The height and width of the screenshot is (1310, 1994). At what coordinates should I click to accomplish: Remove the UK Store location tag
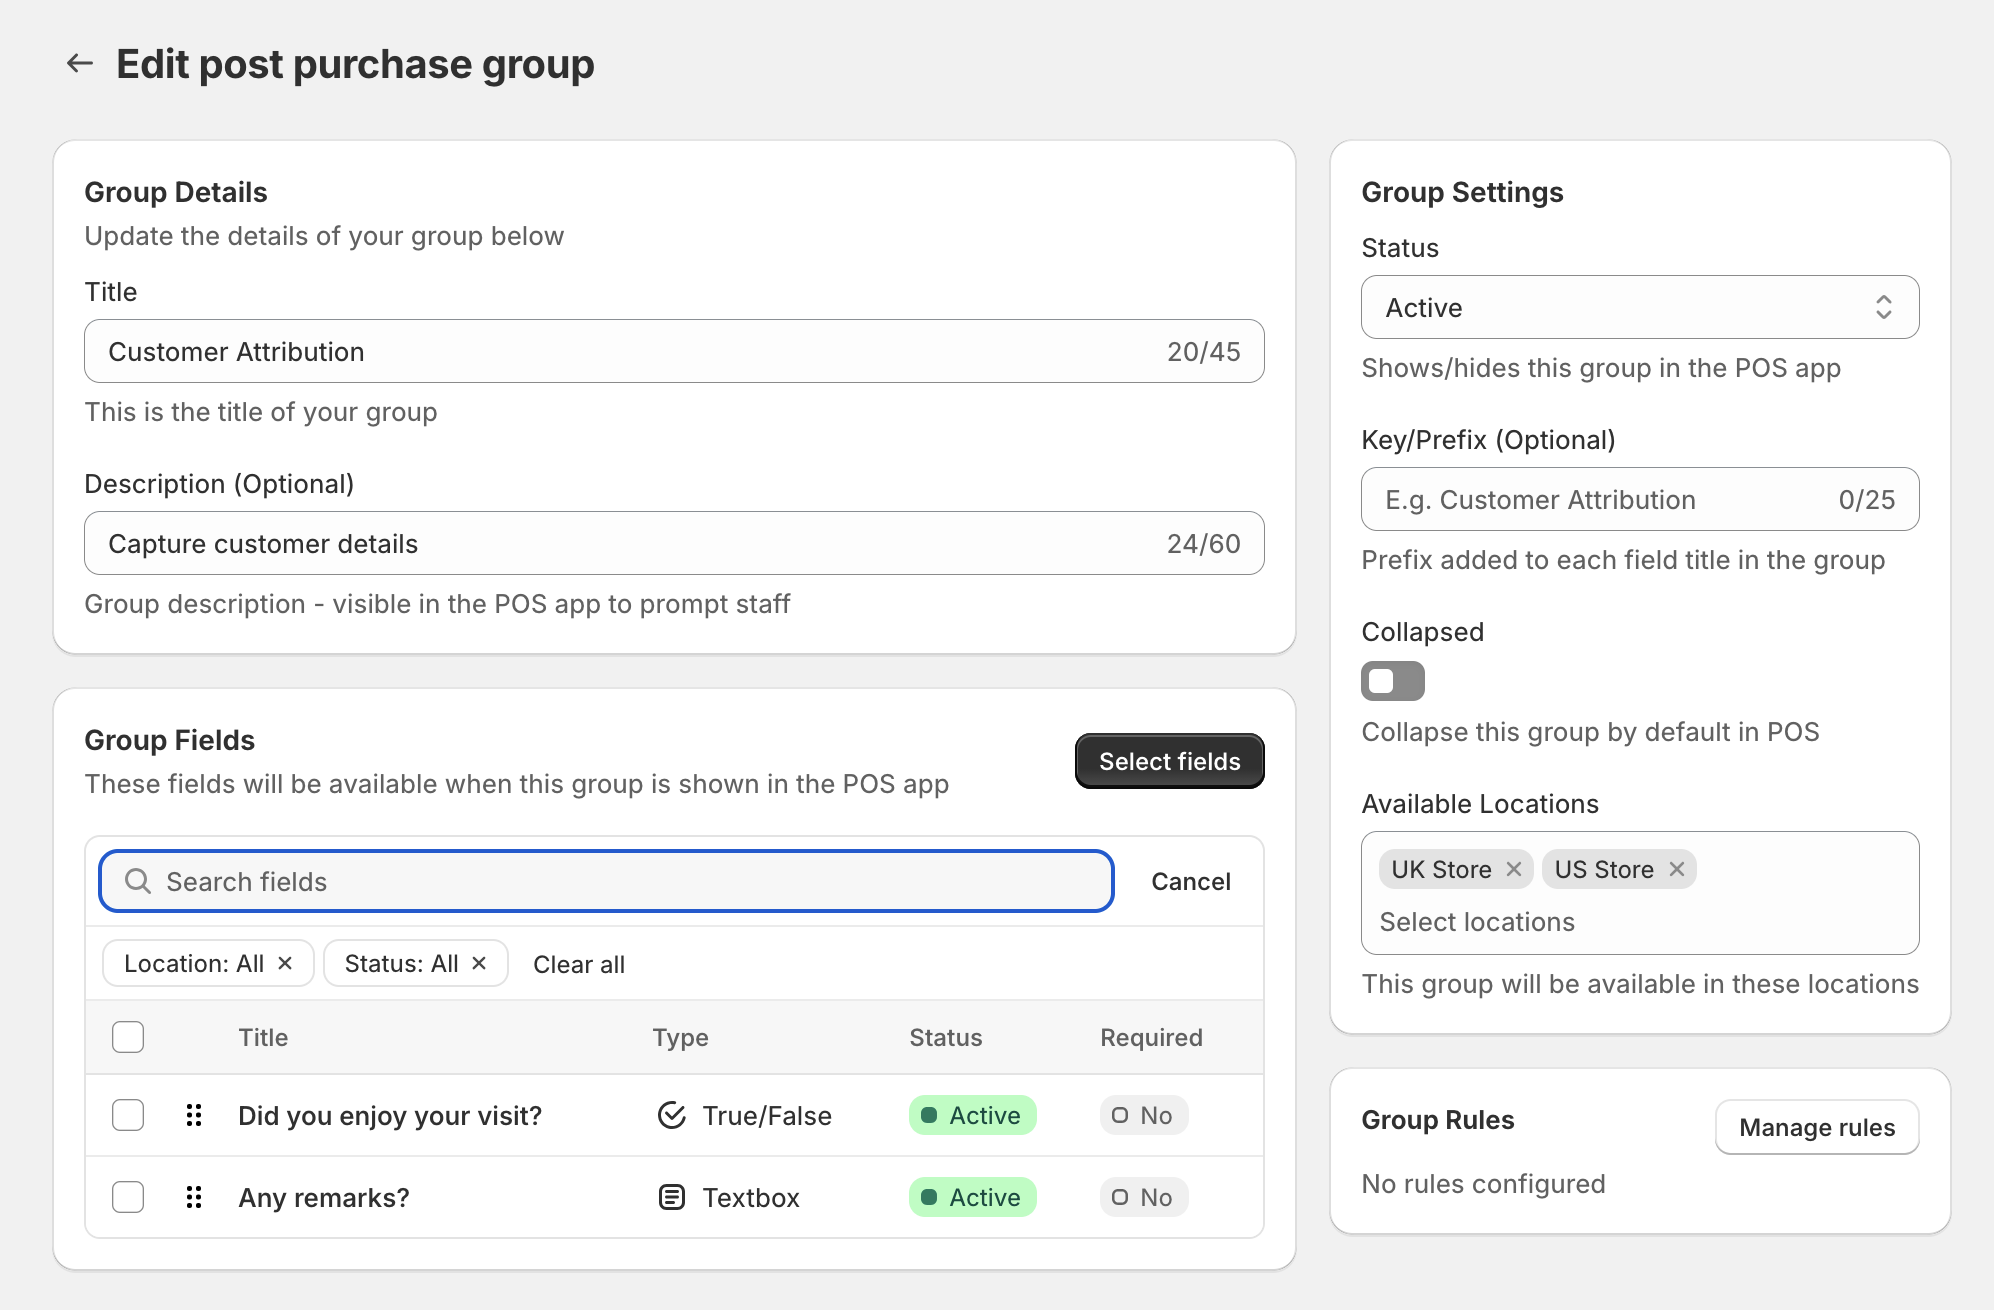click(x=1514, y=869)
